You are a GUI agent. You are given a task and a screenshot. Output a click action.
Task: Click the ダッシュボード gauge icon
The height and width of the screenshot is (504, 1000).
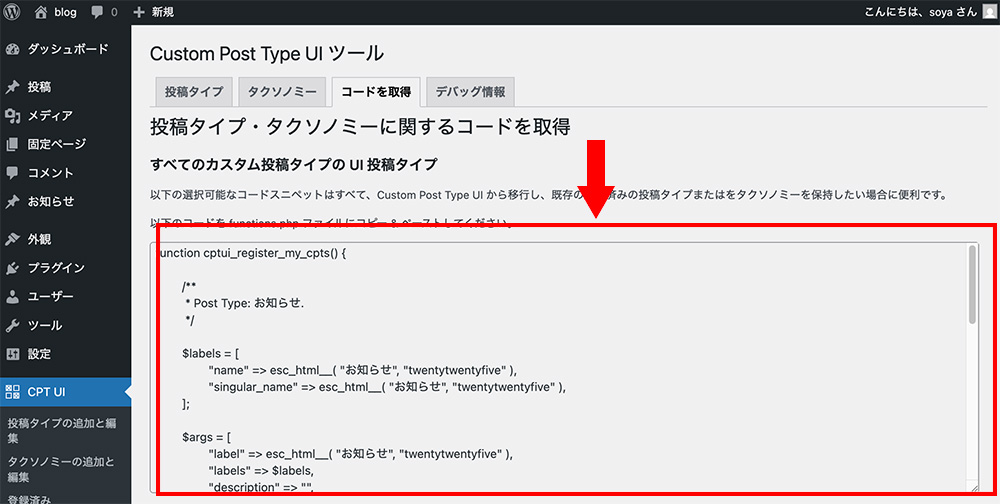tap(12, 50)
